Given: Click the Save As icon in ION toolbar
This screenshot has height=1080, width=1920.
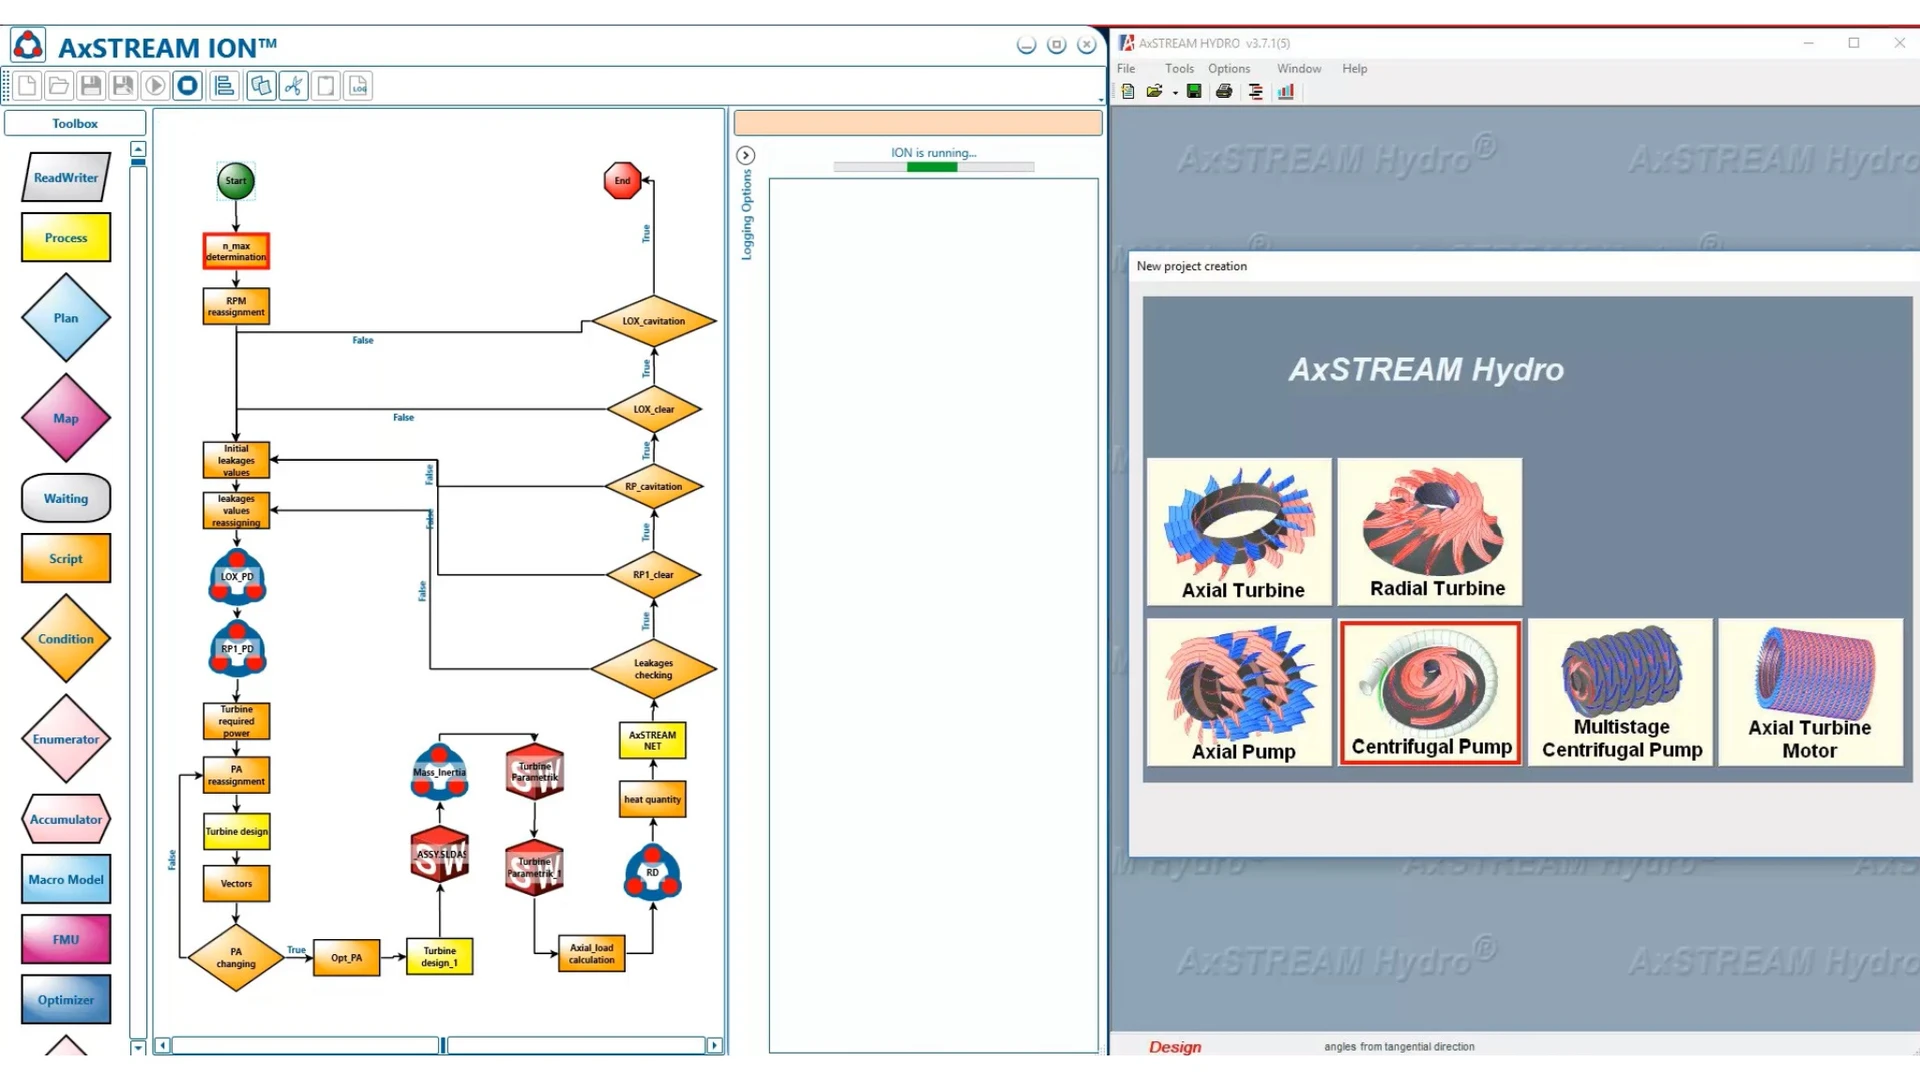Looking at the screenshot, I should pos(123,86).
